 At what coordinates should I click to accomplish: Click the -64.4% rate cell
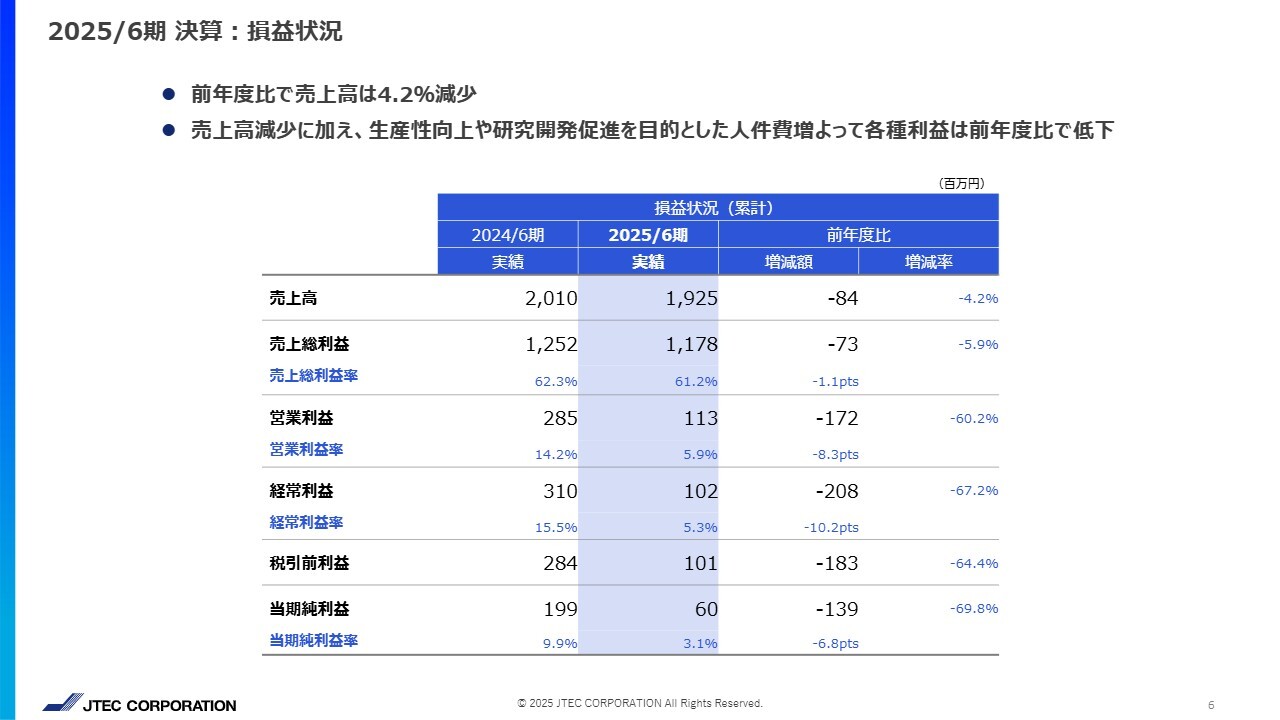(x=974, y=563)
